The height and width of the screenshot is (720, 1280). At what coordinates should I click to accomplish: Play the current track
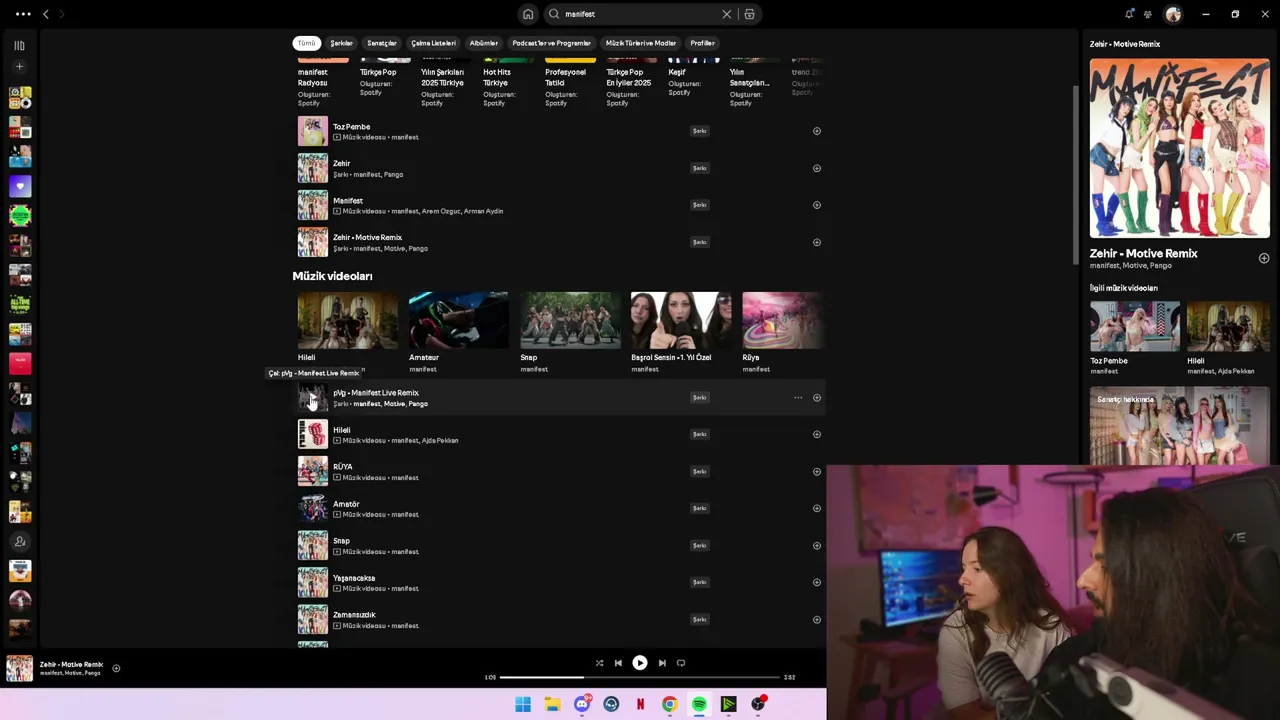[640, 663]
